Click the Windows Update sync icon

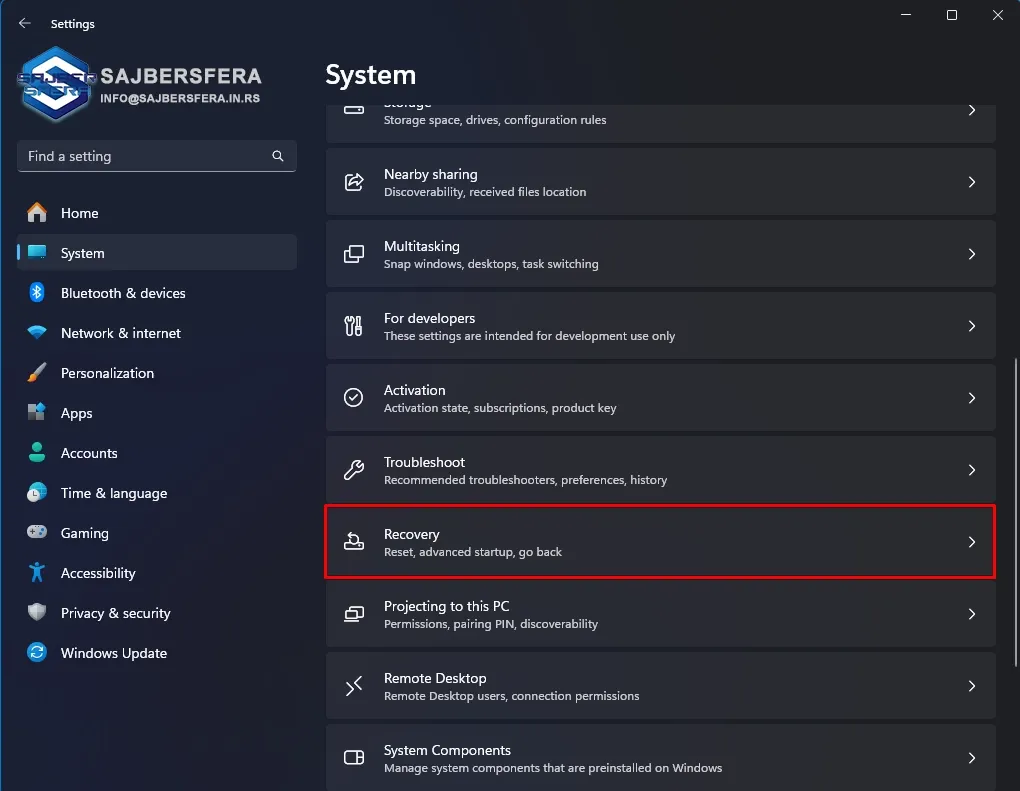37,653
